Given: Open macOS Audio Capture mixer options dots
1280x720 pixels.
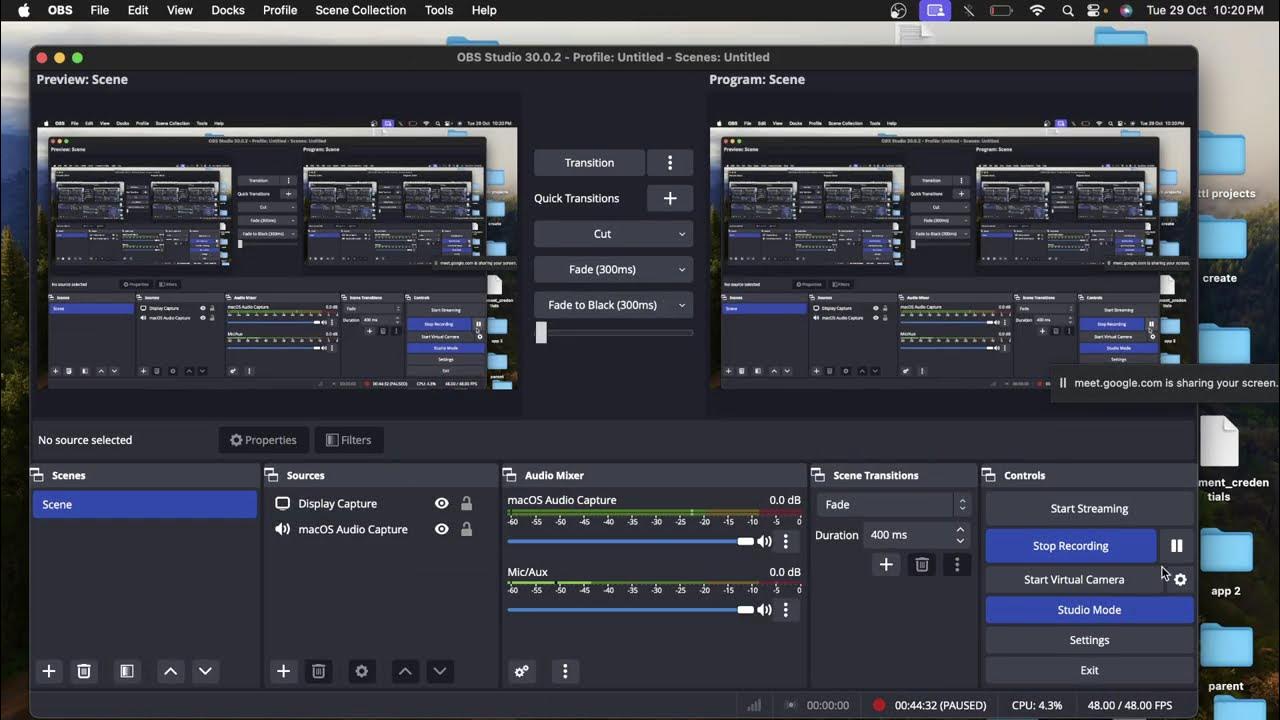Looking at the screenshot, I should tap(786, 541).
